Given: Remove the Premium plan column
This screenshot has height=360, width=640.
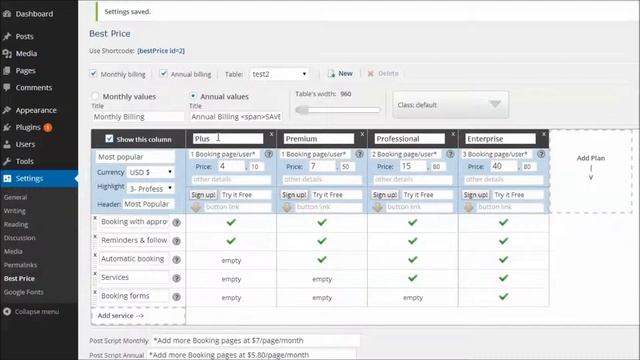Looking at the screenshot, I should click(362, 134).
